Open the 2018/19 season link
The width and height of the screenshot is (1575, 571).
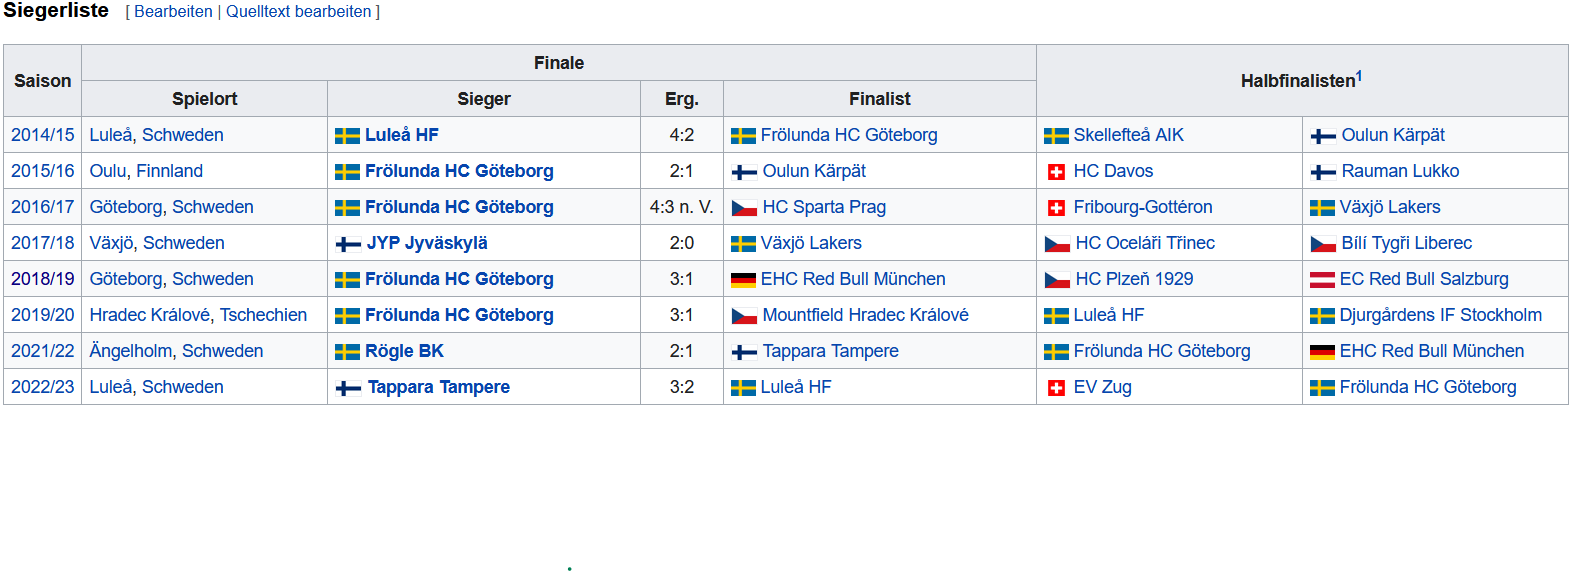[43, 279]
